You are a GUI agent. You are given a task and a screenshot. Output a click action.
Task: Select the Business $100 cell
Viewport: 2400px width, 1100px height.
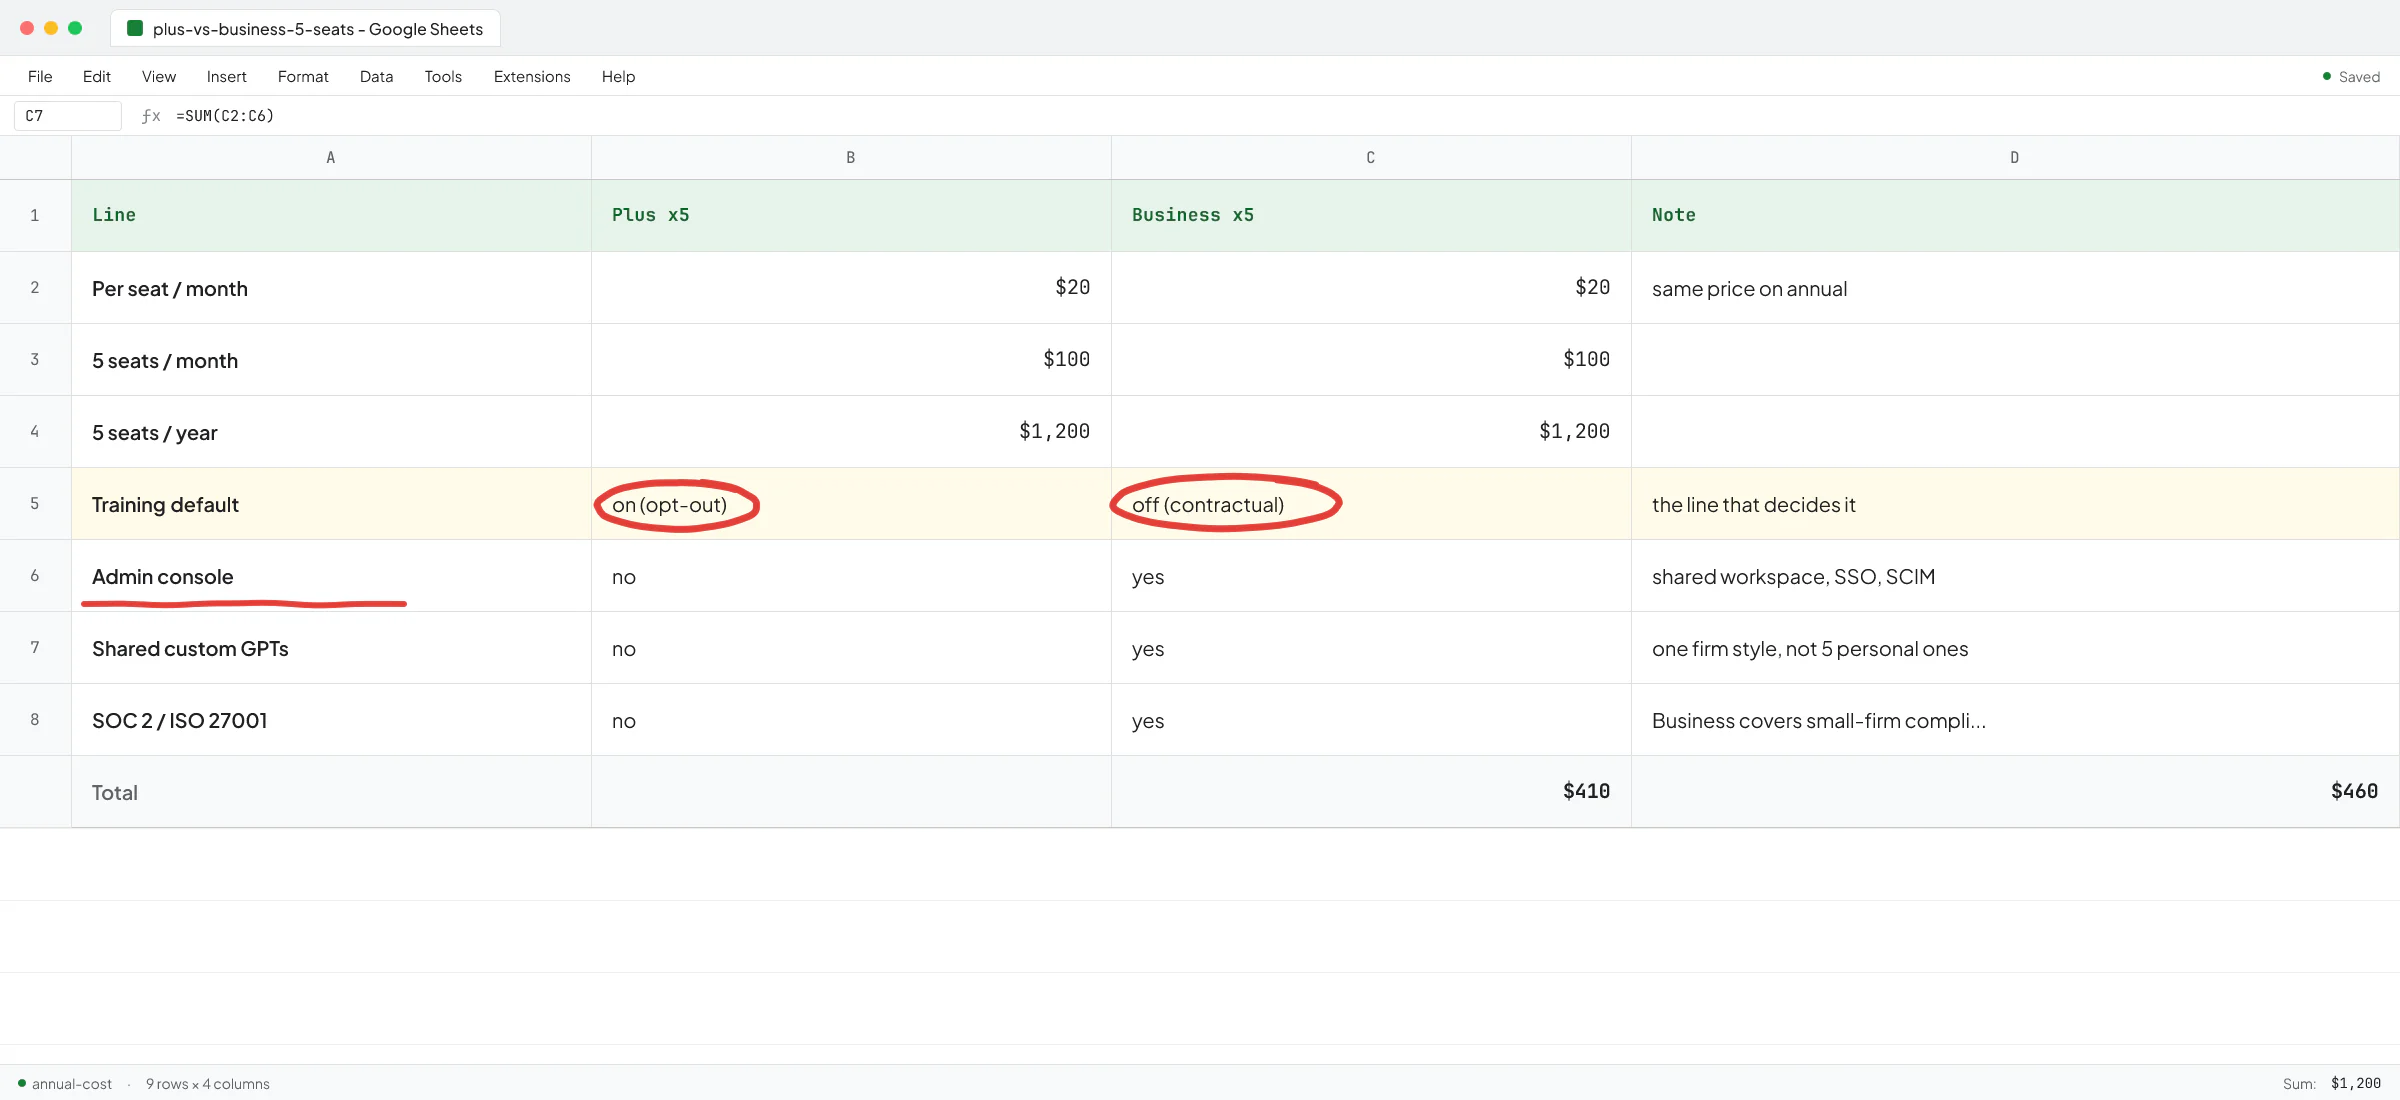pyautogui.click(x=1371, y=360)
